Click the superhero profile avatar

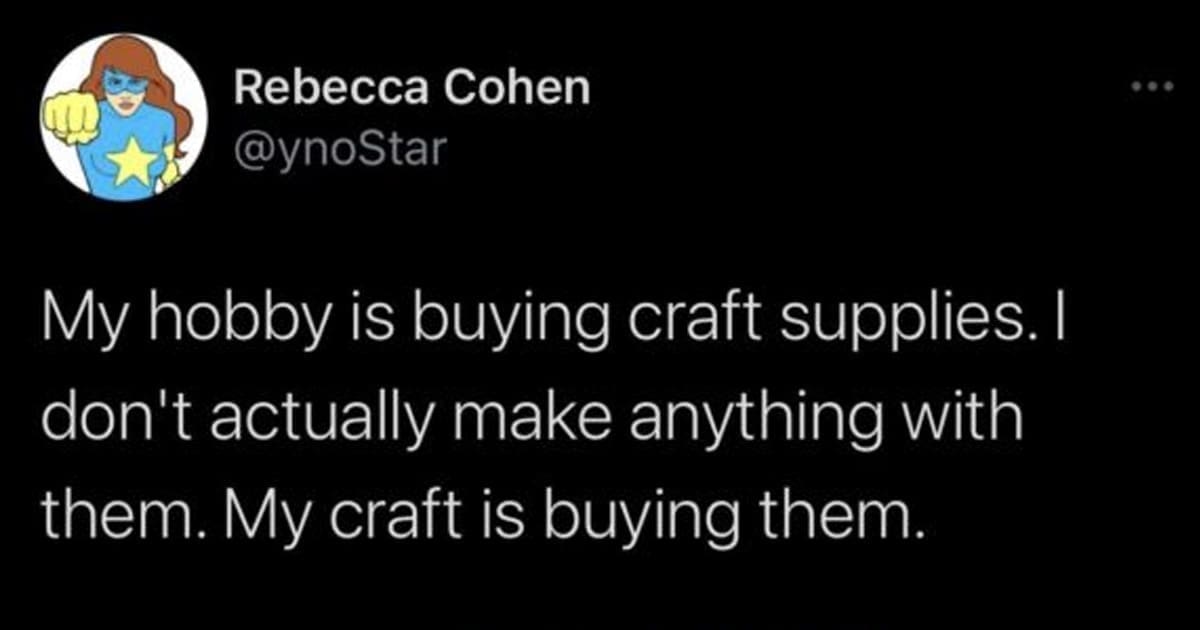click(124, 118)
